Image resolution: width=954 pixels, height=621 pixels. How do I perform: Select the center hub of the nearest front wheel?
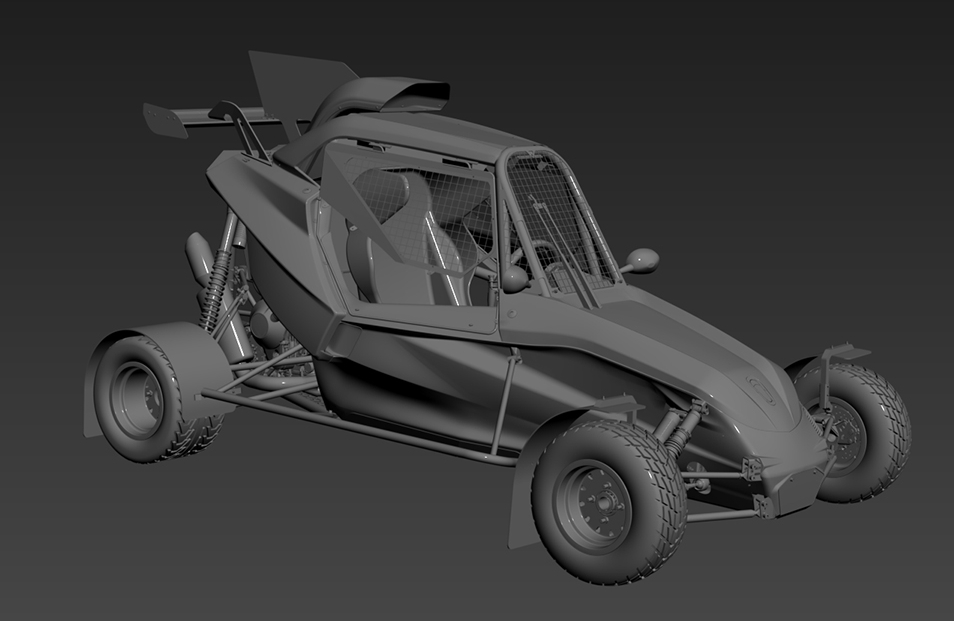597,507
